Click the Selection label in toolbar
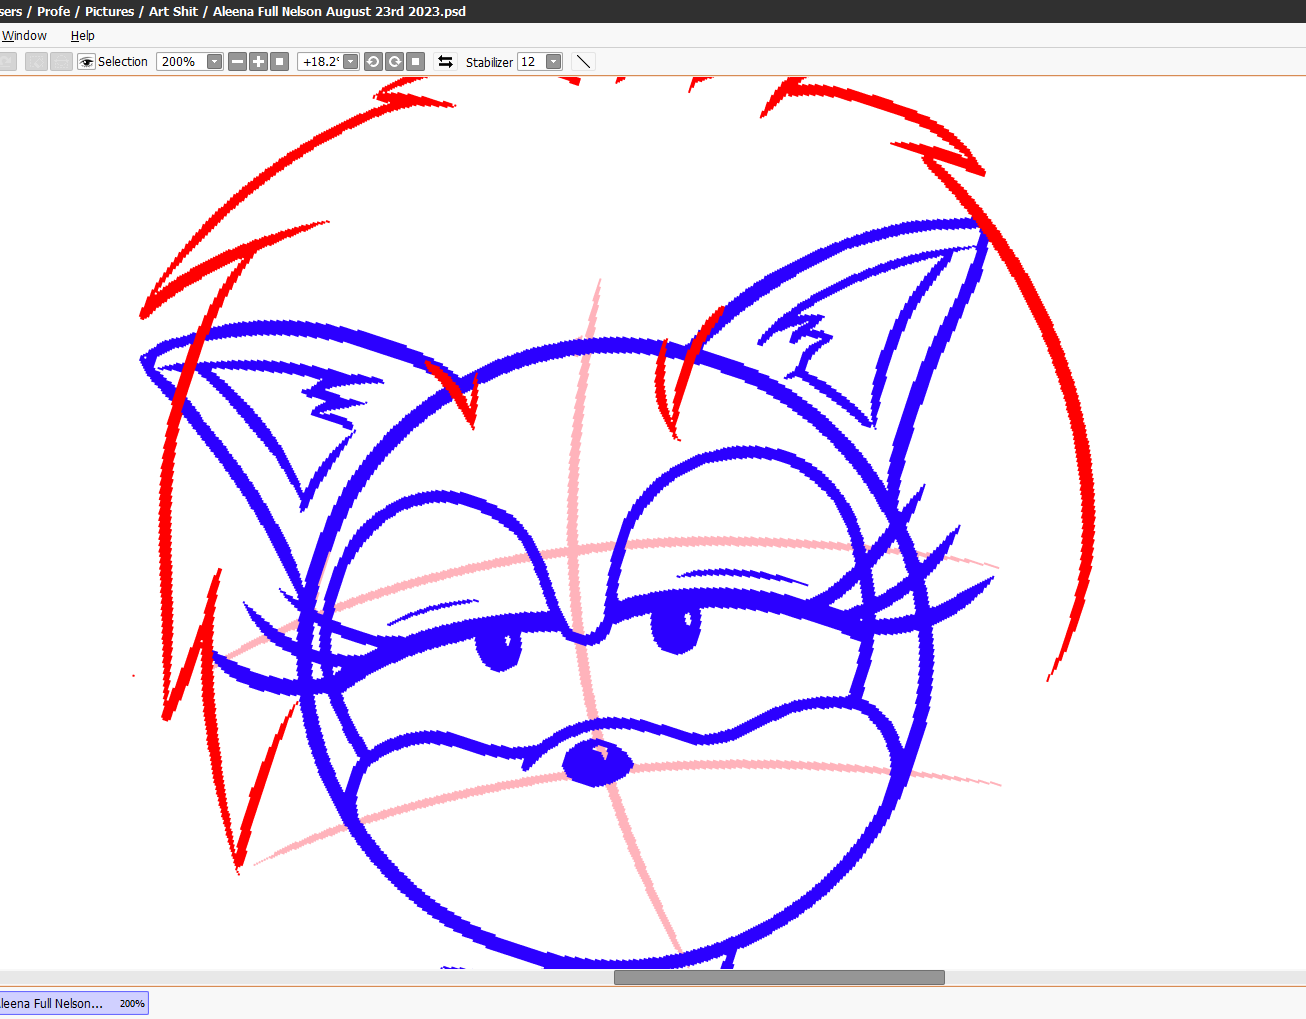 123,62
